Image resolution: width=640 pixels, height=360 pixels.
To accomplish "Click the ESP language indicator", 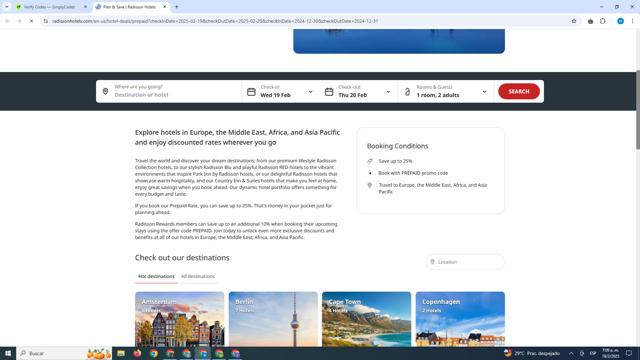I will [593, 353].
